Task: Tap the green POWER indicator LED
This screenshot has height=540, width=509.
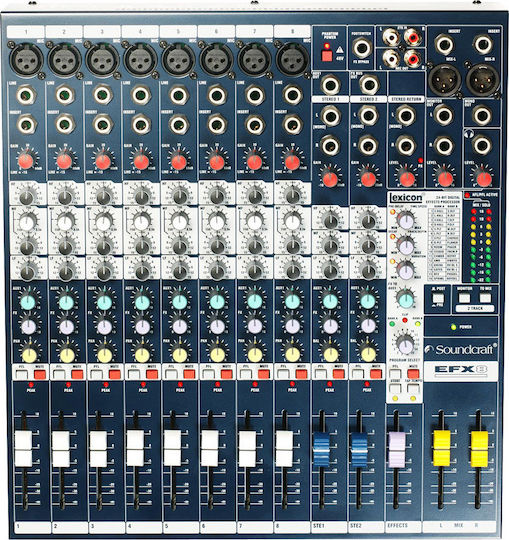Action: [x=453, y=327]
